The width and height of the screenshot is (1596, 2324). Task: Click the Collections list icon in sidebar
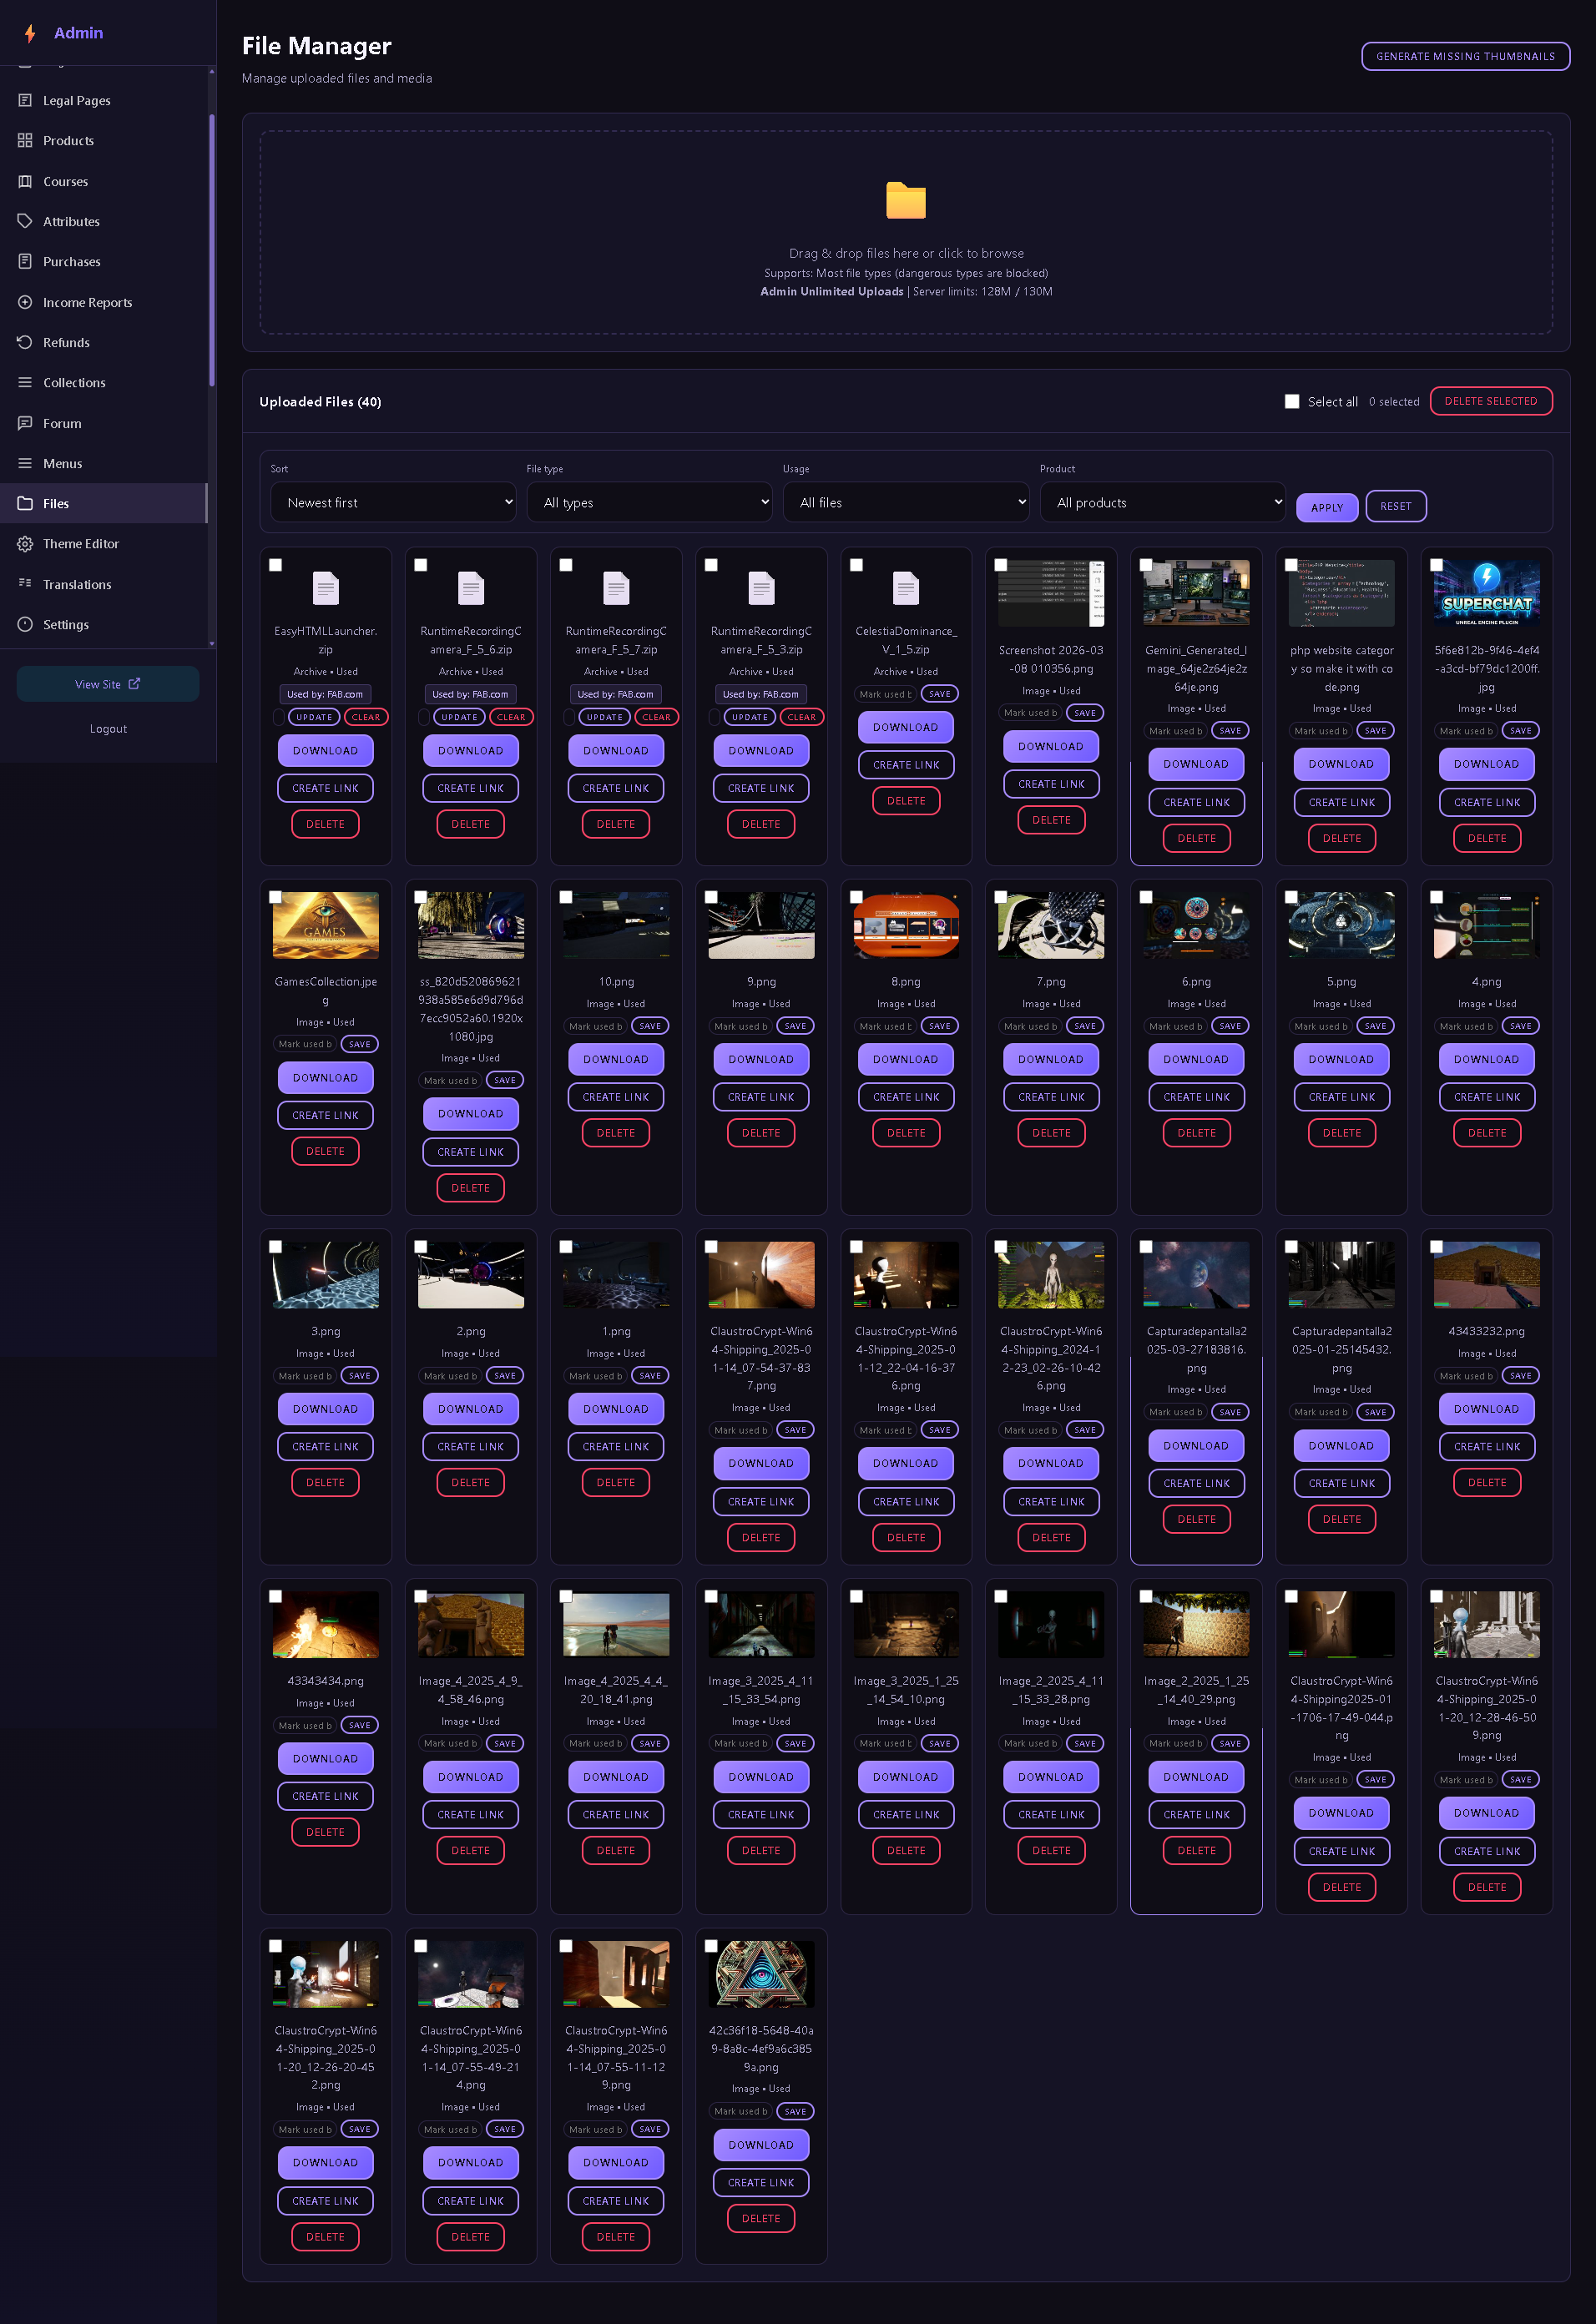(25, 382)
